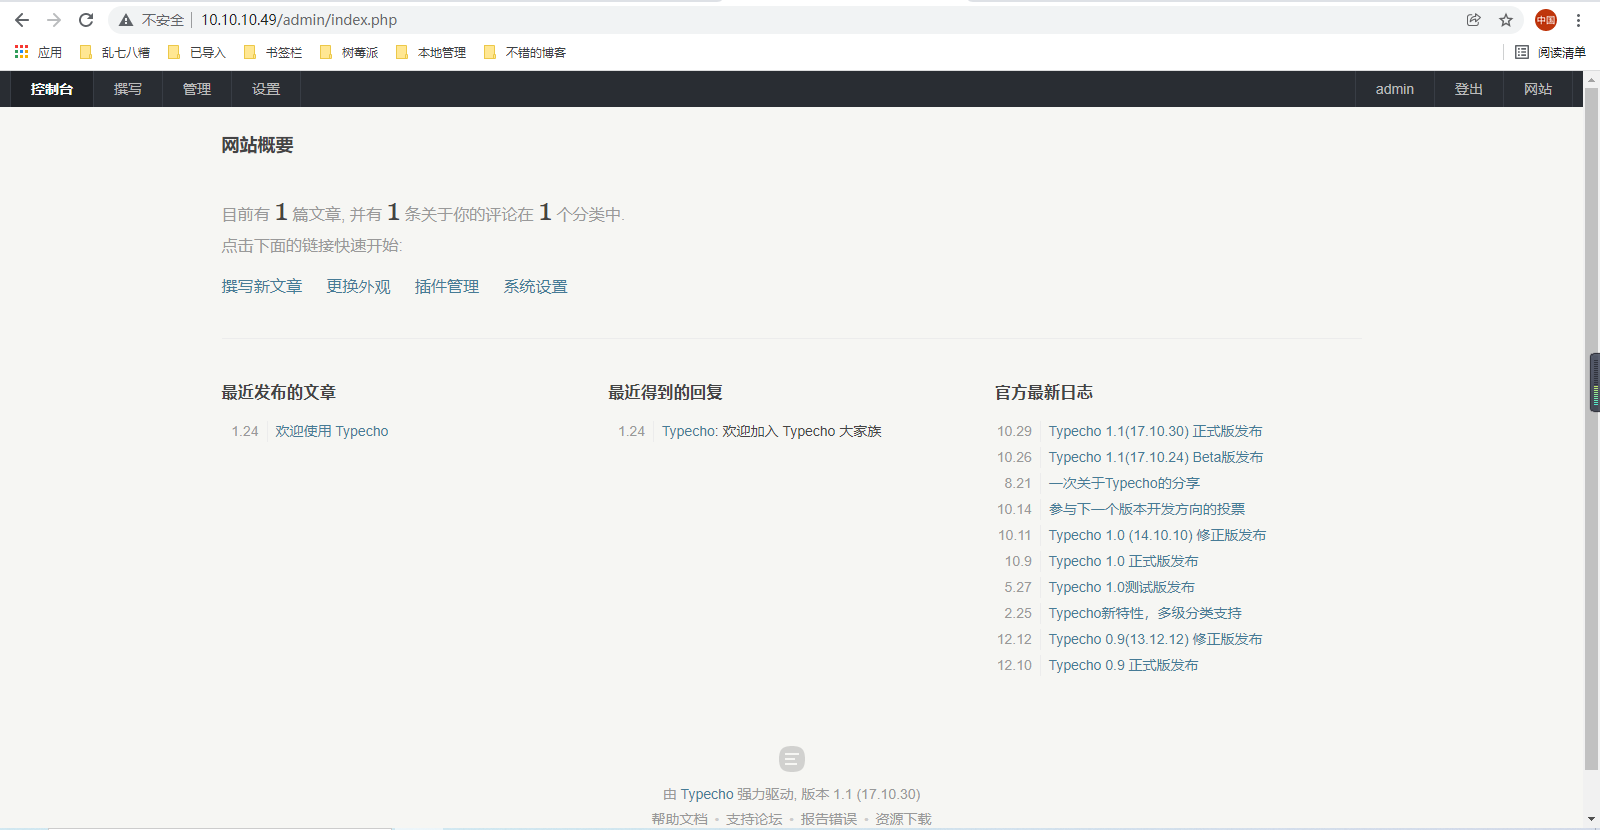Open the 报告错误 footer link
The height and width of the screenshot is (830, 1600).
[829, 819]
